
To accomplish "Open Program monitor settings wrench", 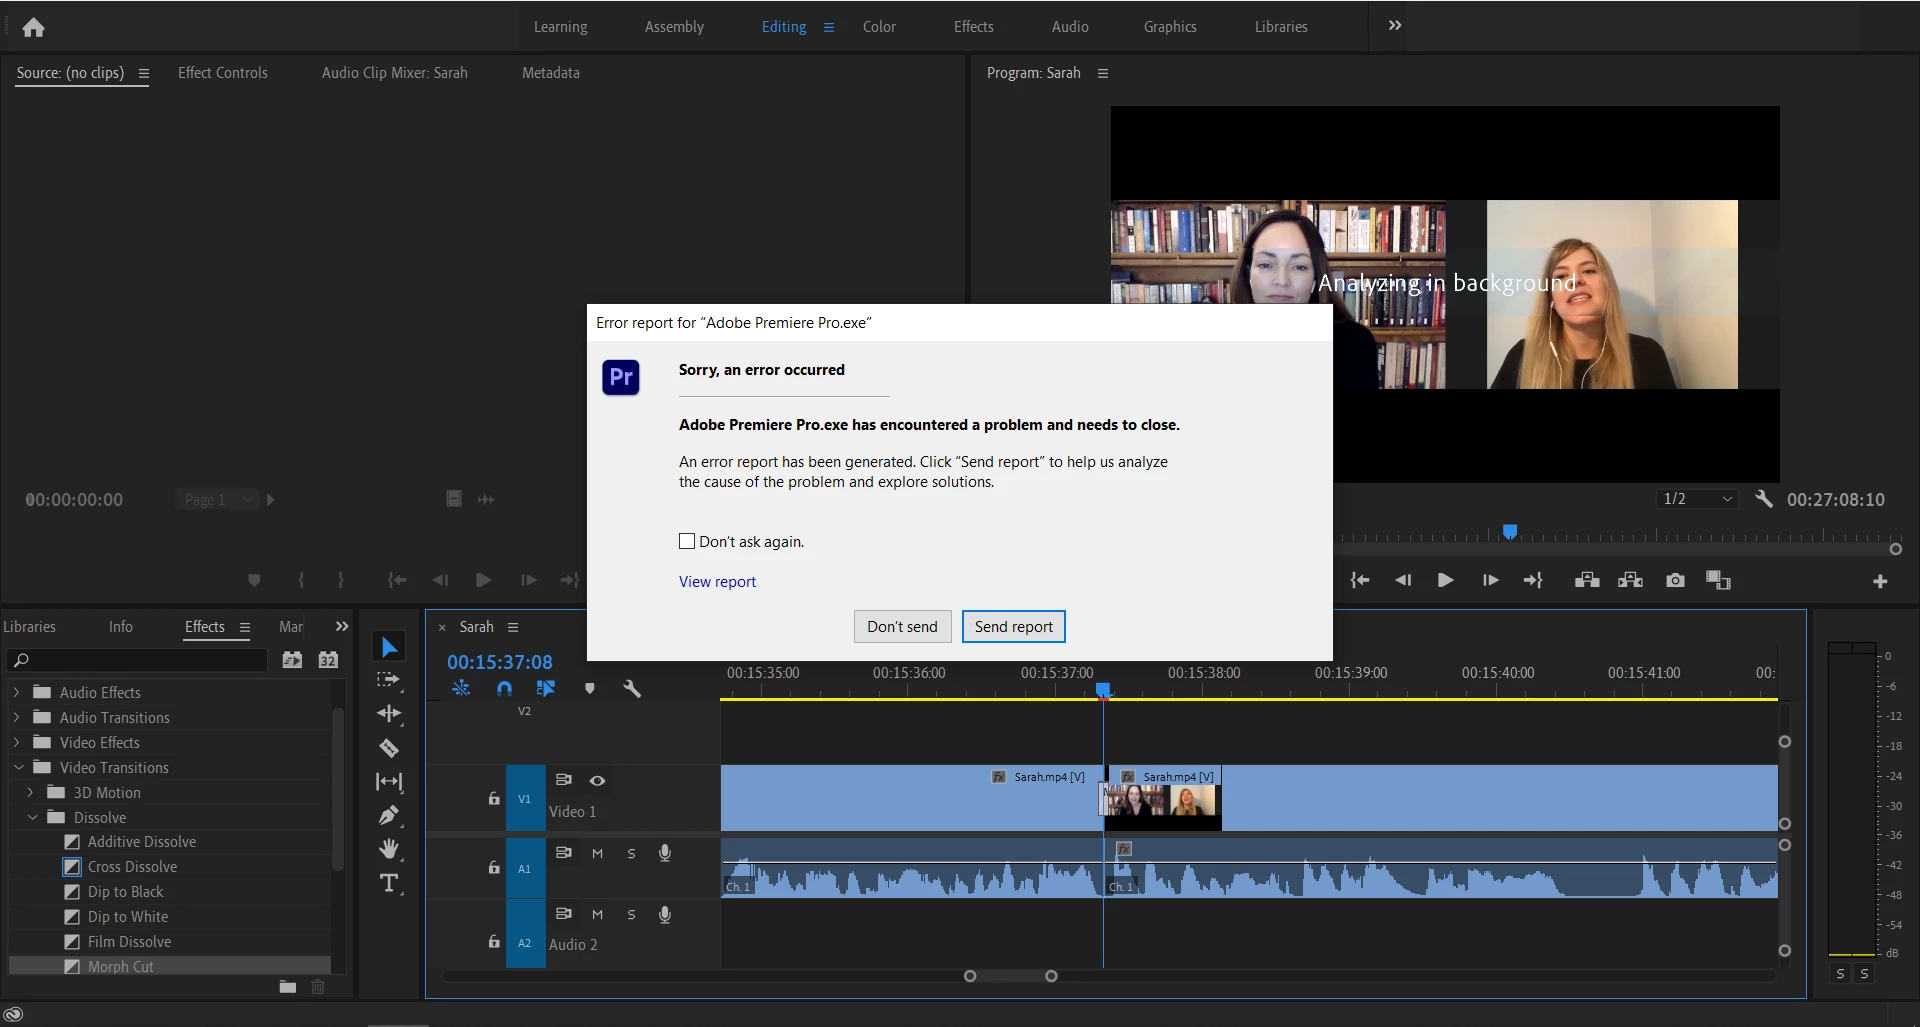I will pos(1764,499).
